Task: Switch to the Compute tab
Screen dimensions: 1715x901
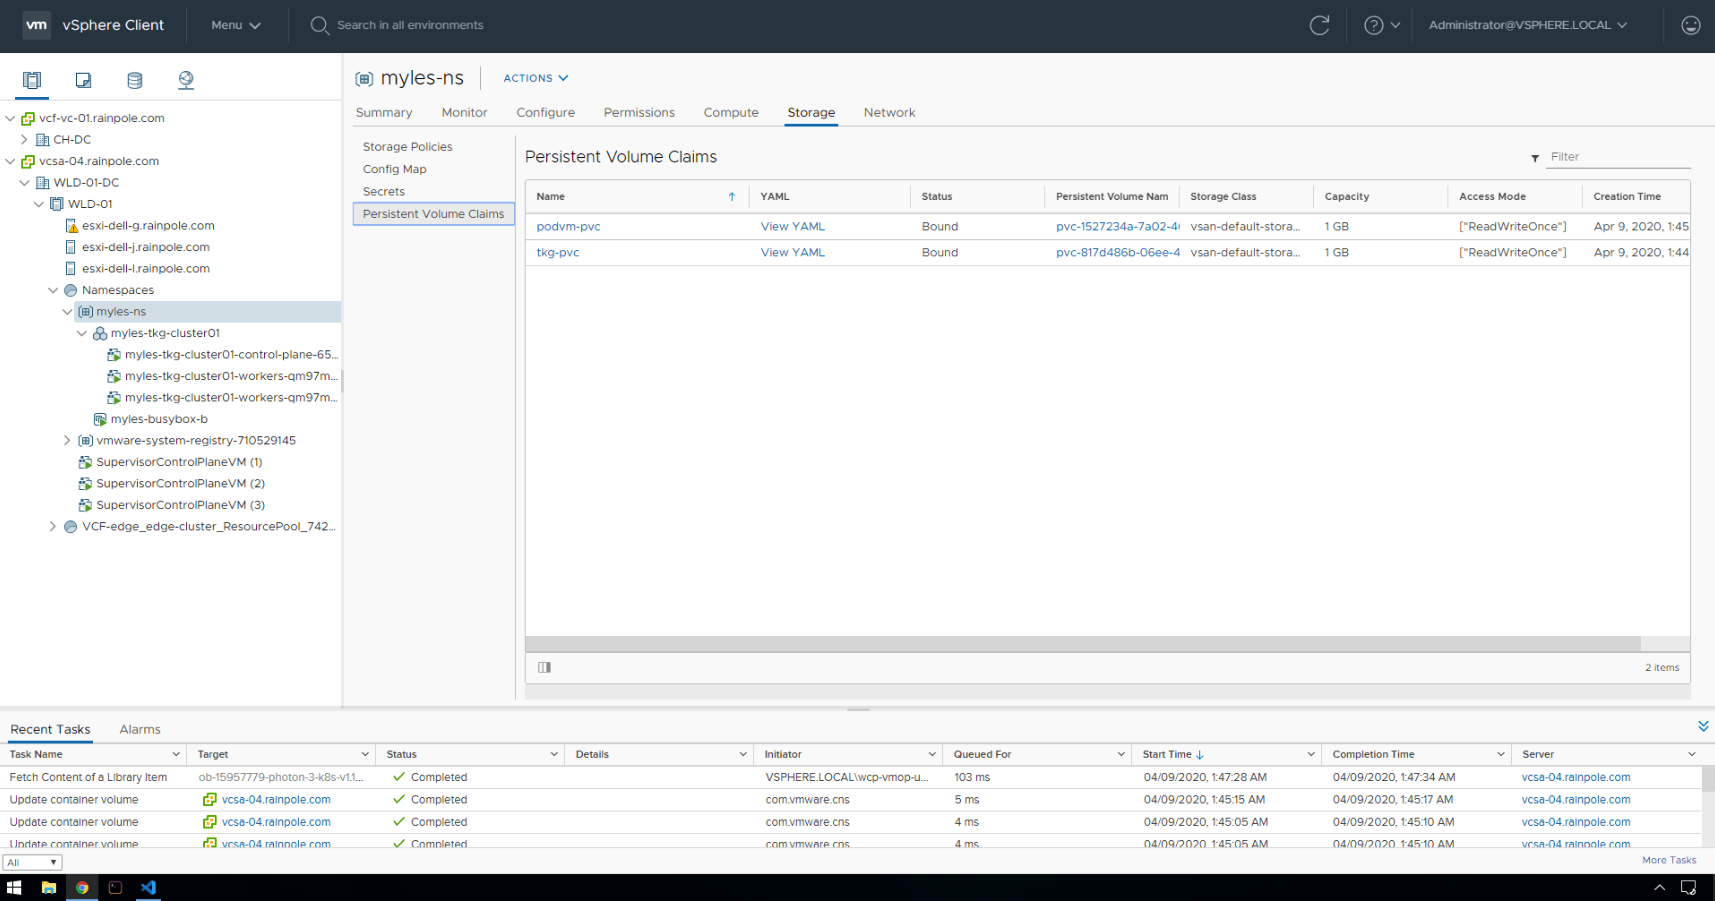Action: tap(730, 113)
